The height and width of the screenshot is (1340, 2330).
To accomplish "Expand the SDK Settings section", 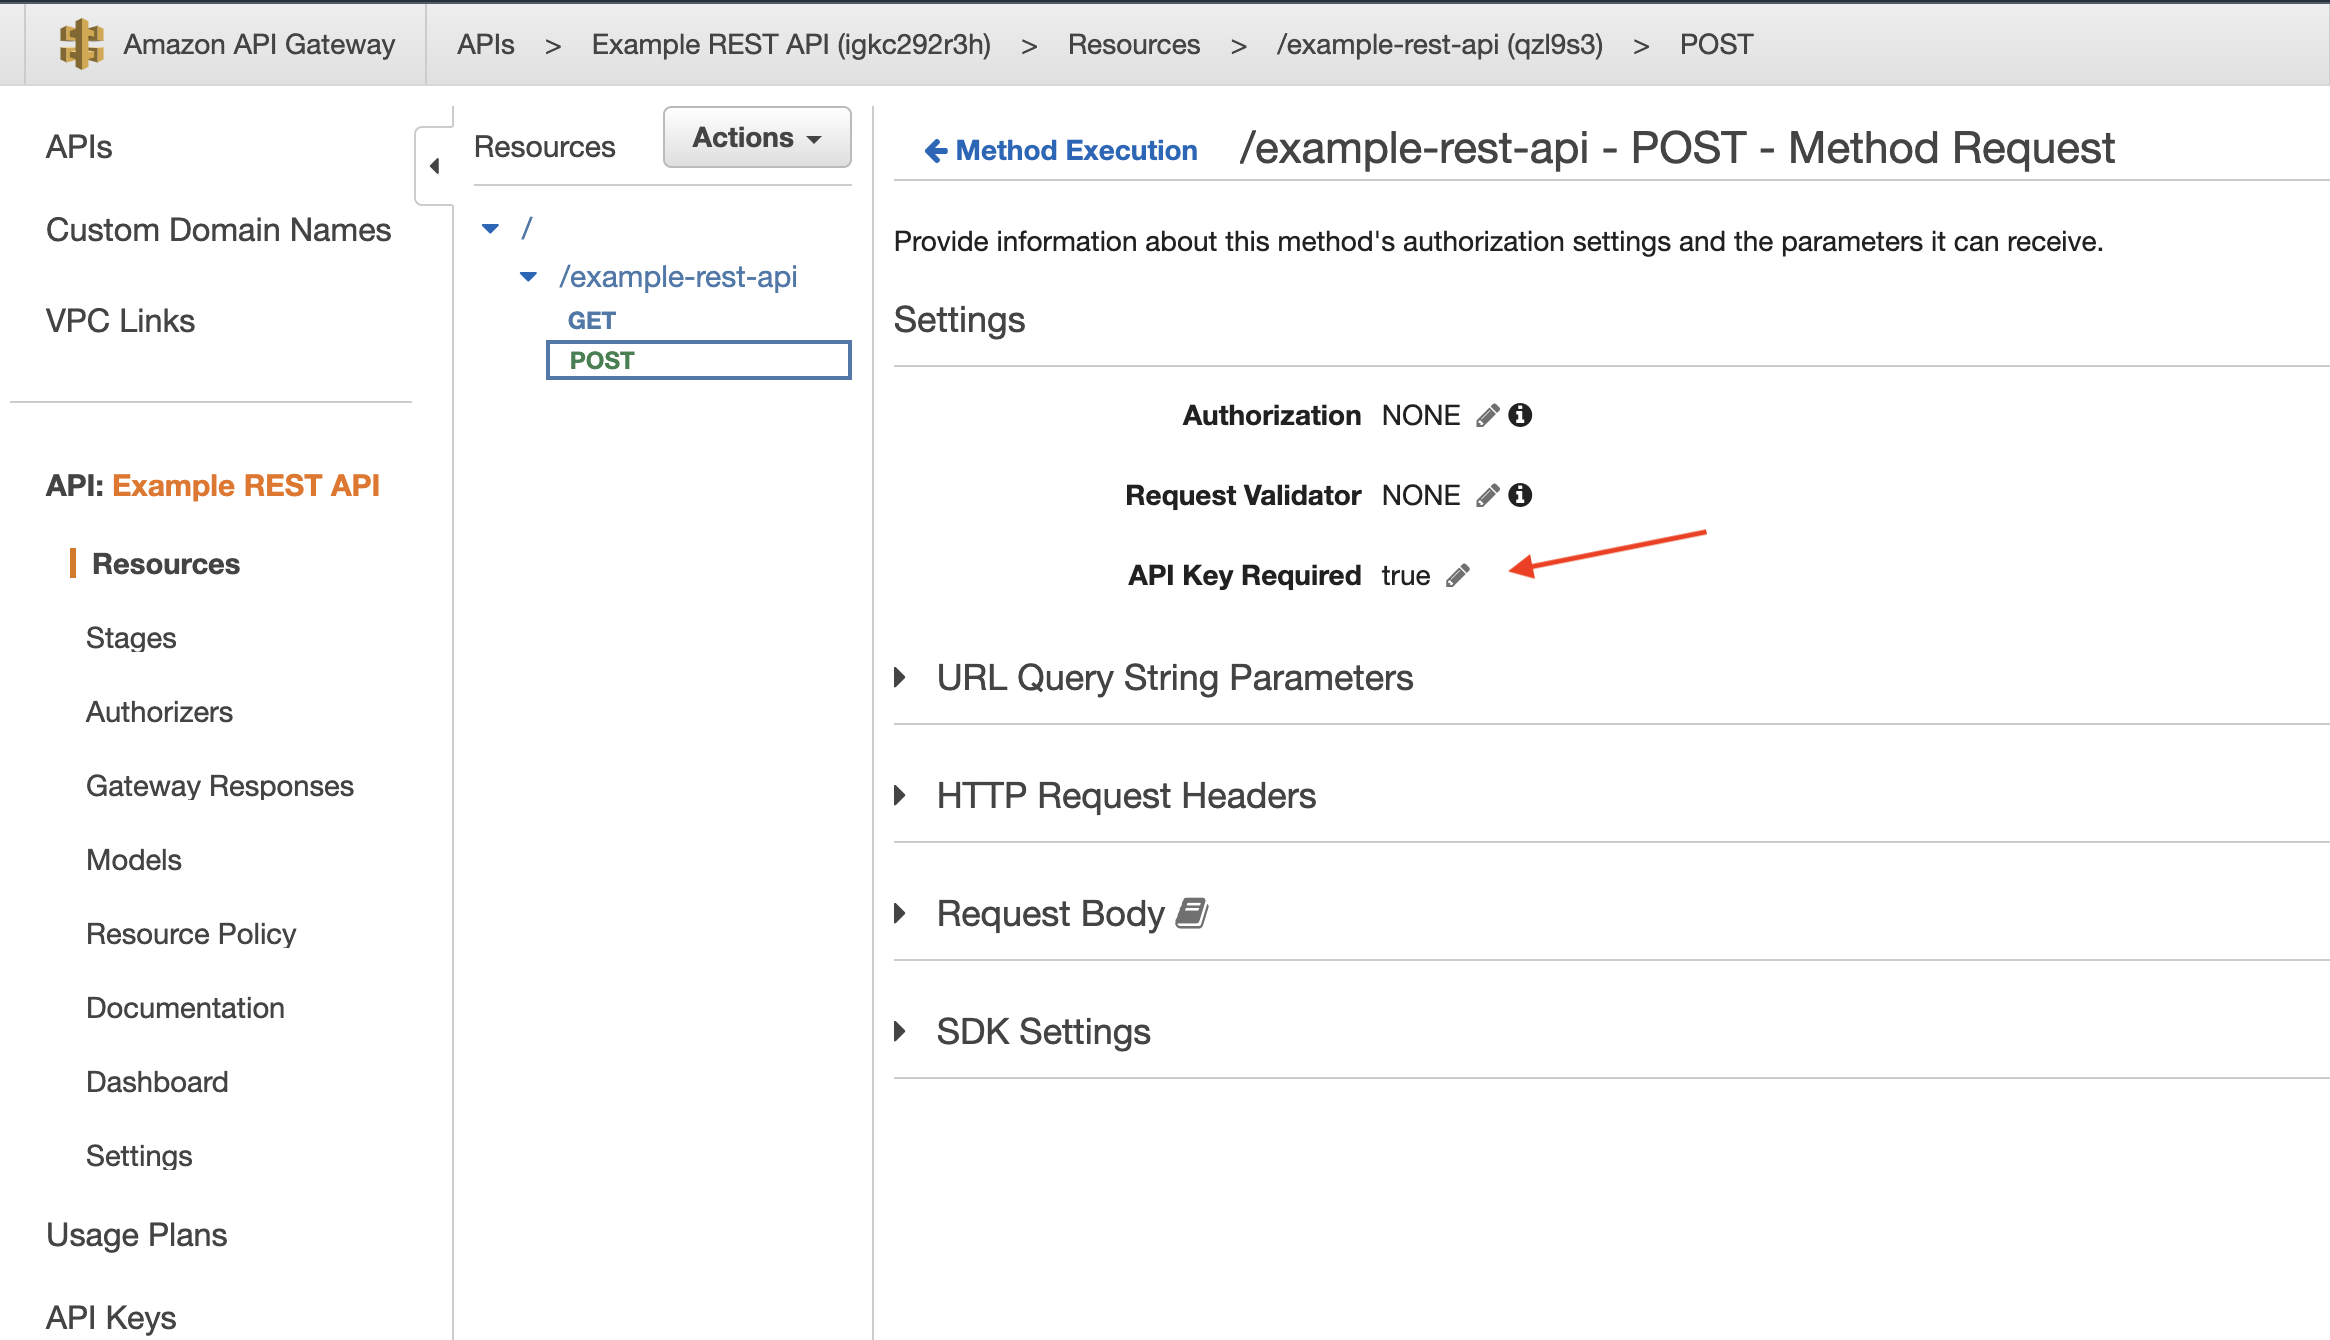I will (x=906, y=1031).
